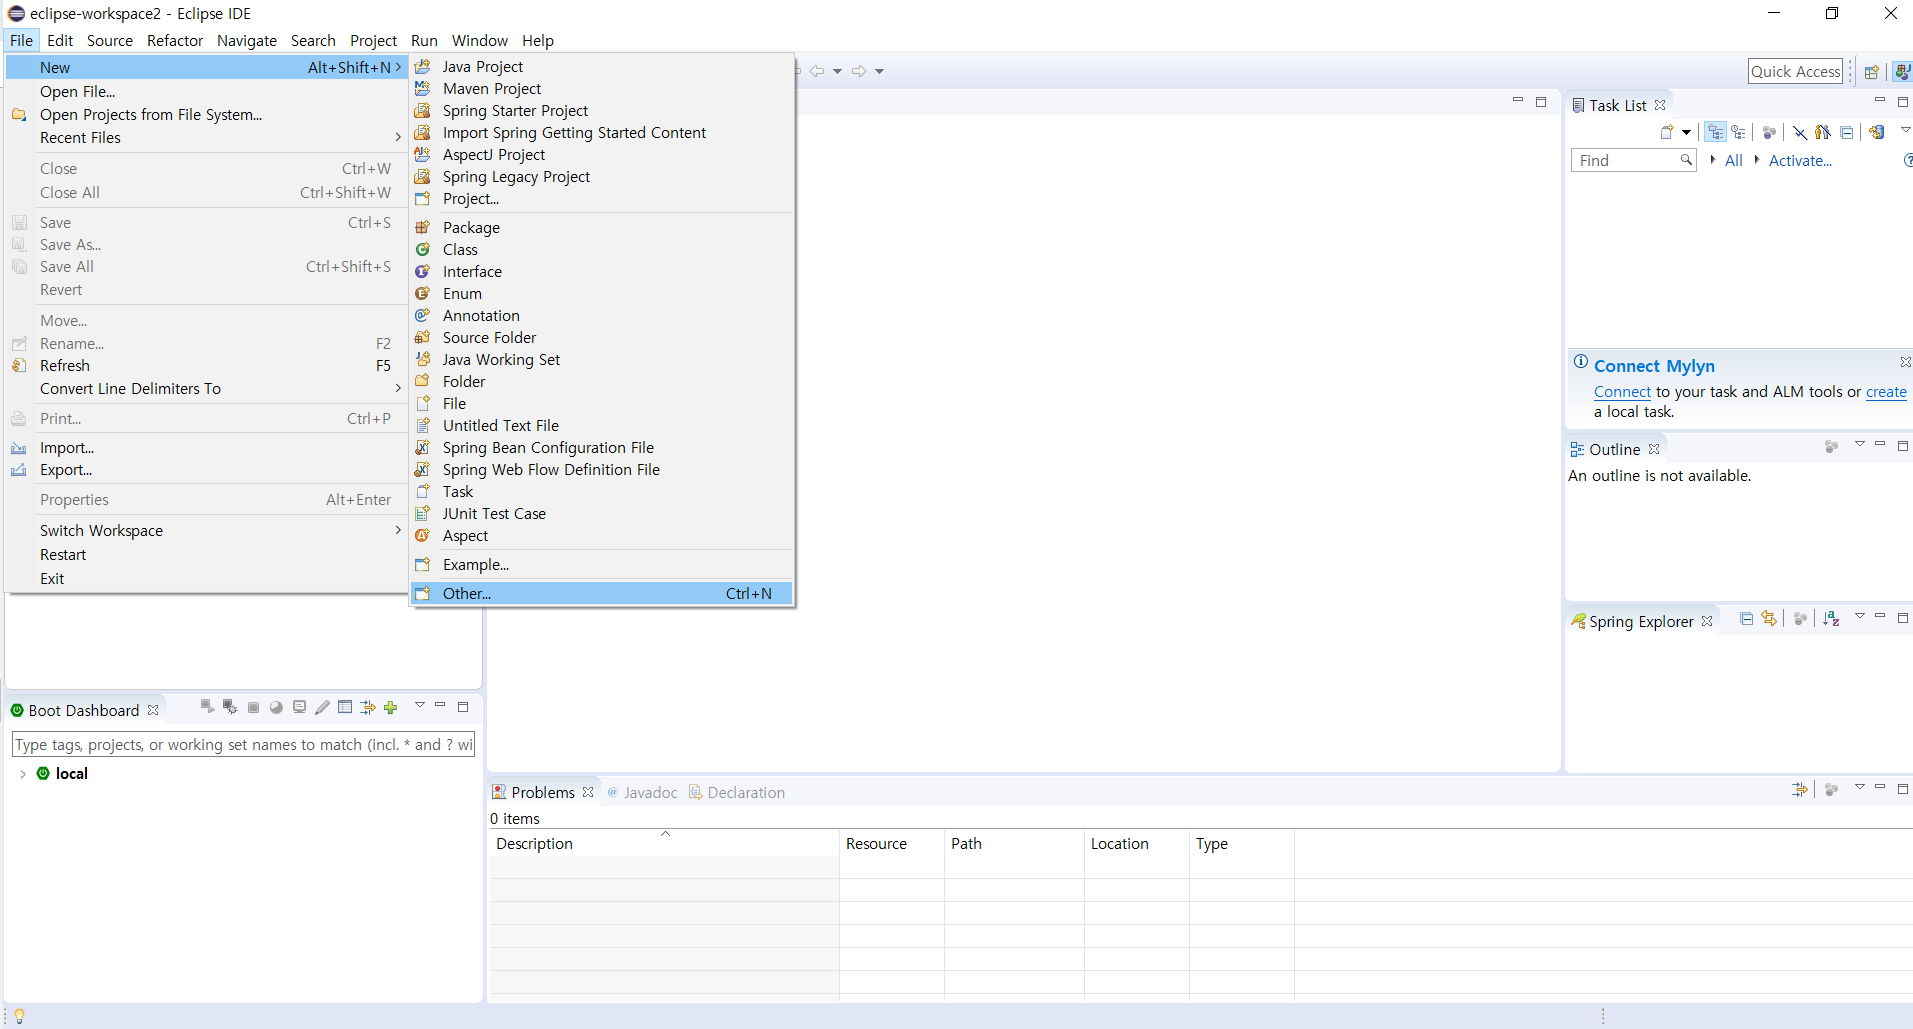Click the Stop icon in Boot Dashboard
1913x1029 pixels.
pos(253,707)
